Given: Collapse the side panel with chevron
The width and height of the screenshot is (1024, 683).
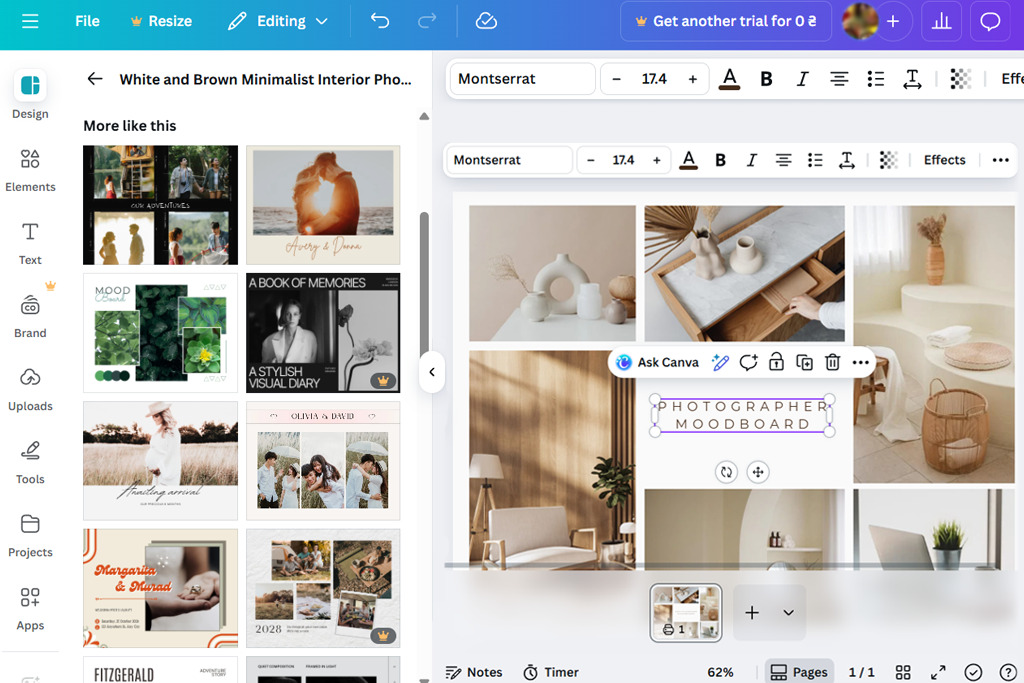Looking at the screenshot, I should (x=432, y=372).
